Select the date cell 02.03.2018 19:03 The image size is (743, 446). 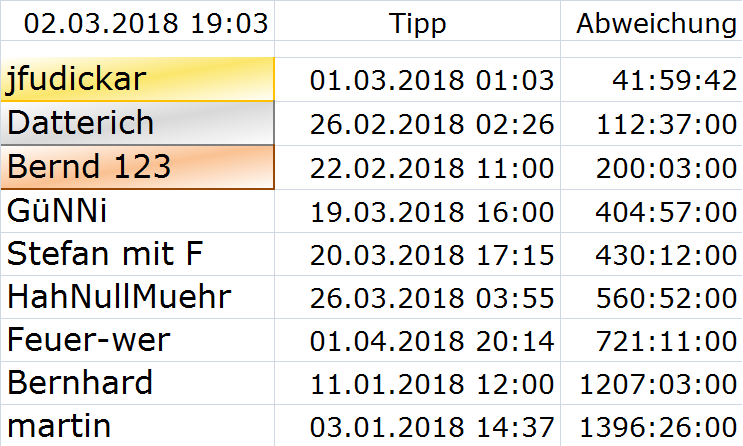pos(137,24)
